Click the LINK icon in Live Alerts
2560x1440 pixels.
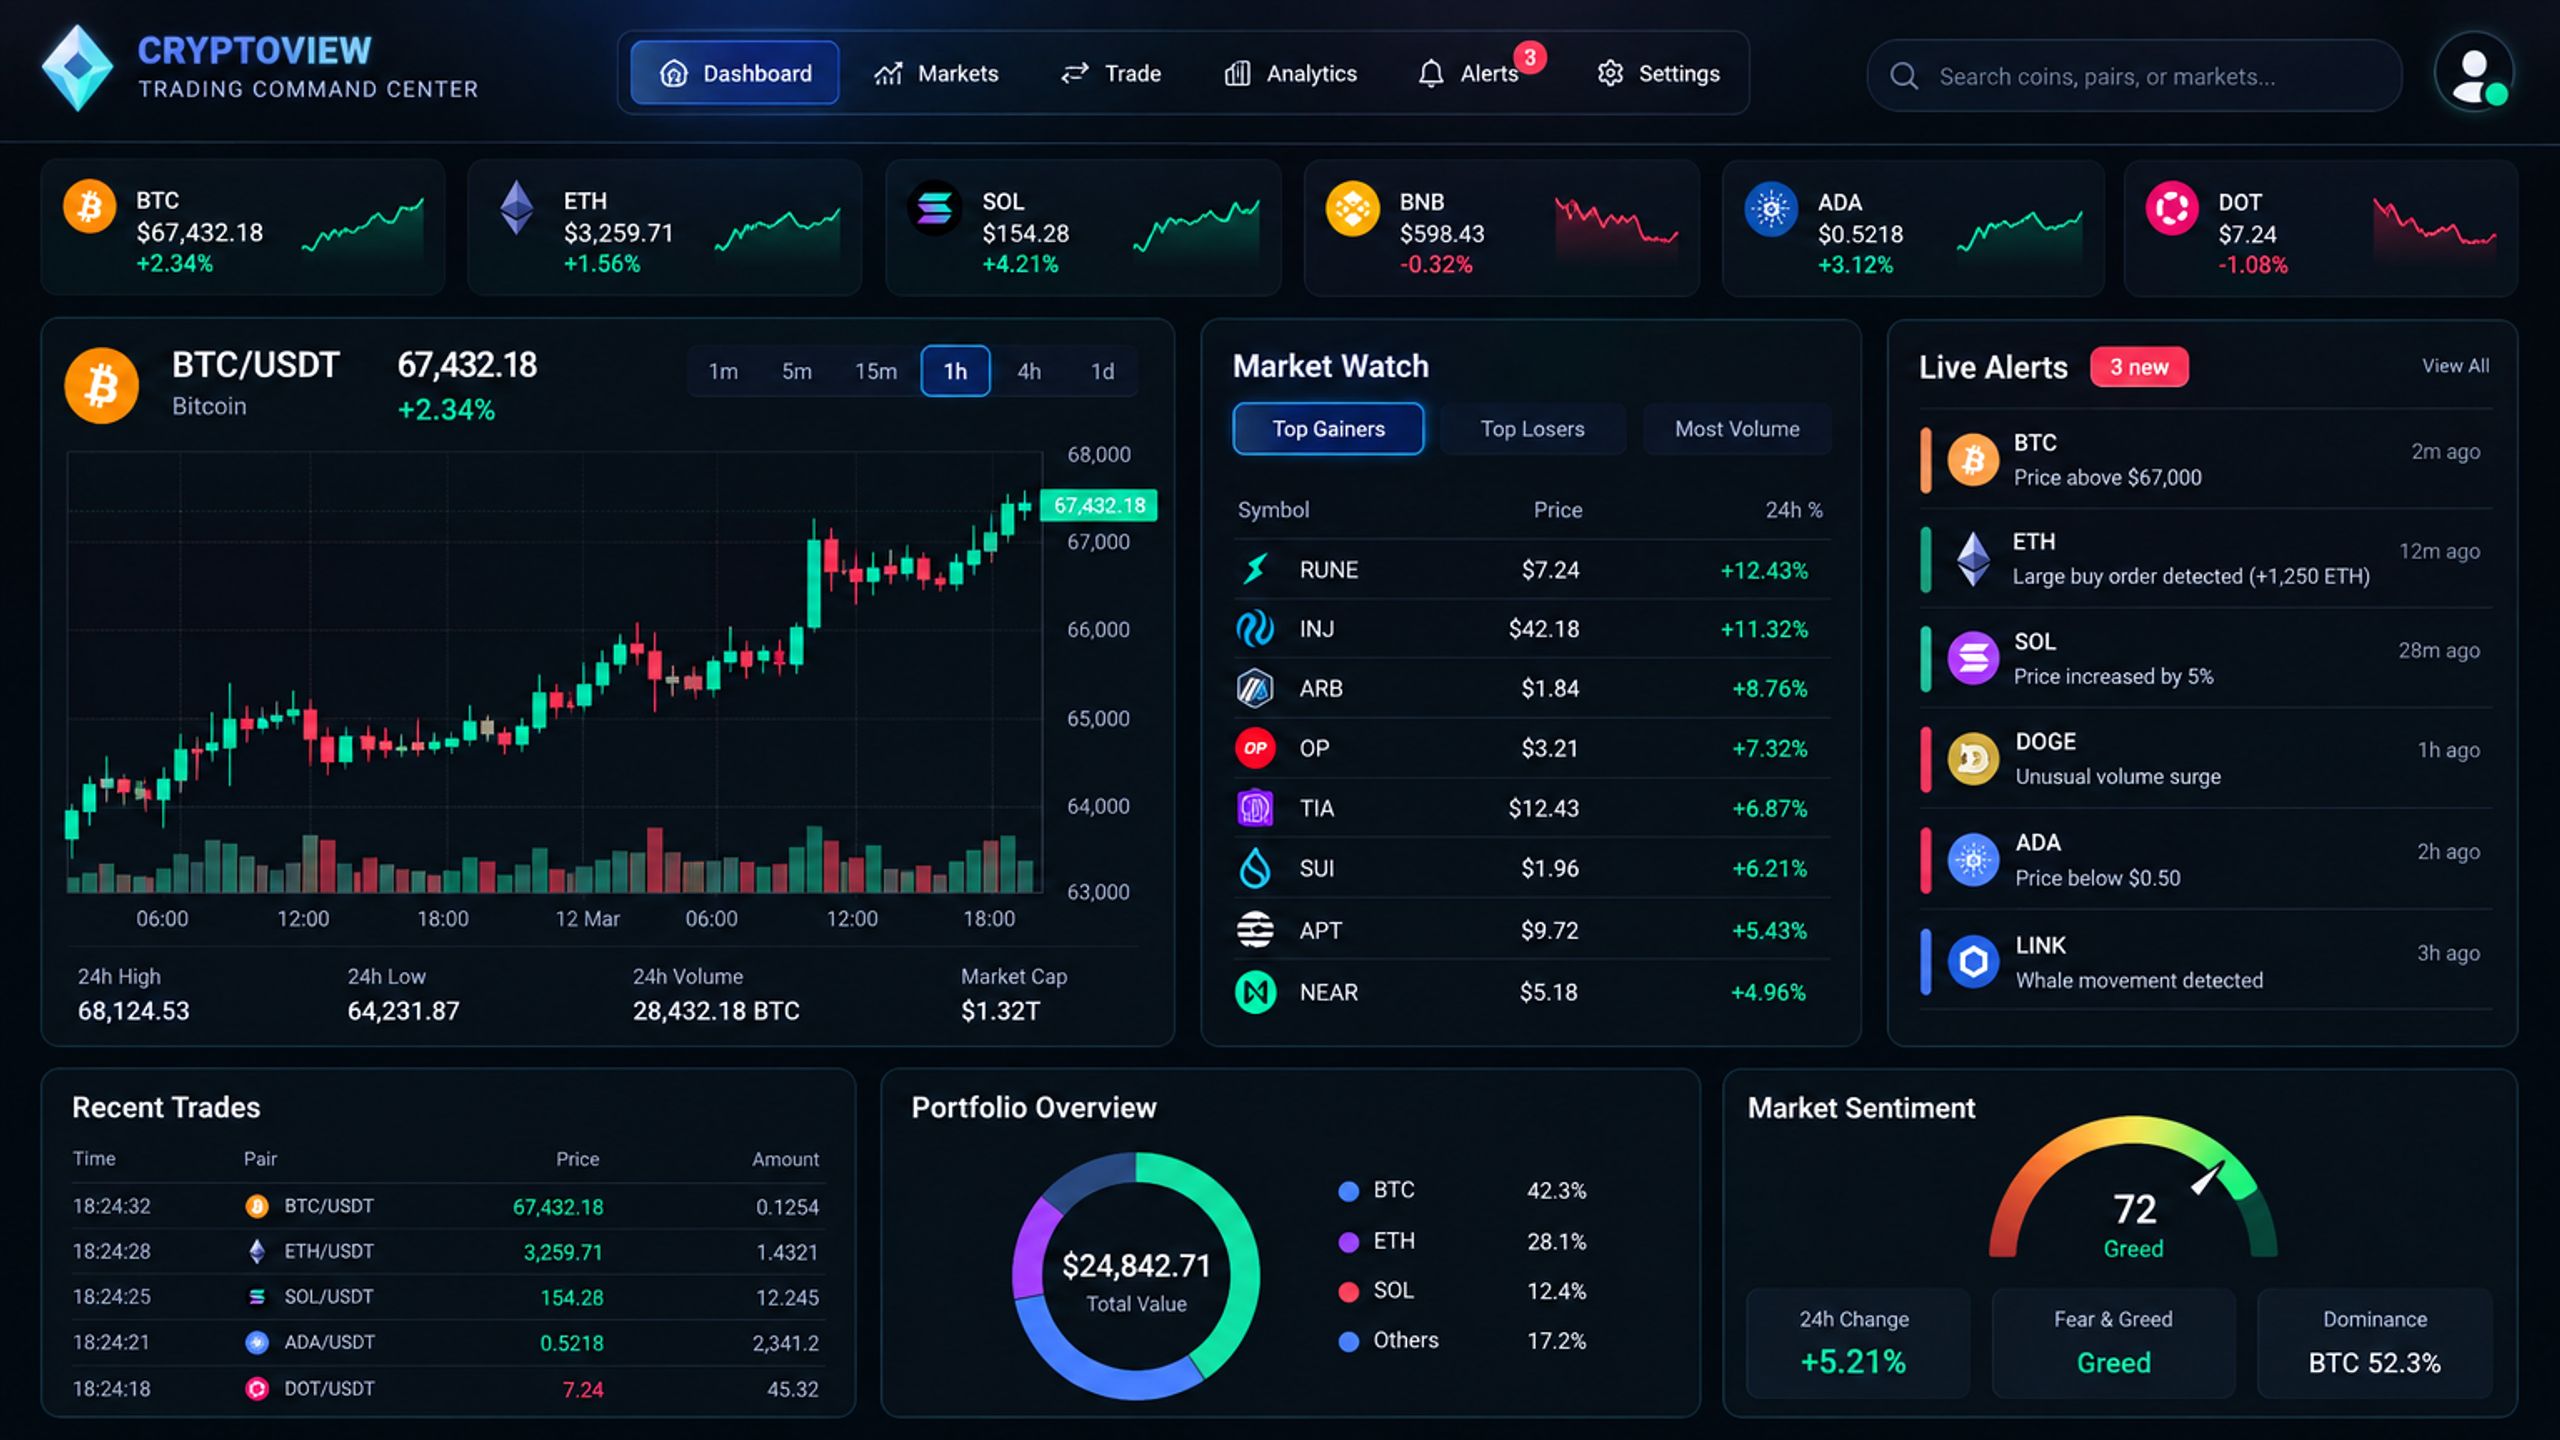click(x=1973, y=962)
